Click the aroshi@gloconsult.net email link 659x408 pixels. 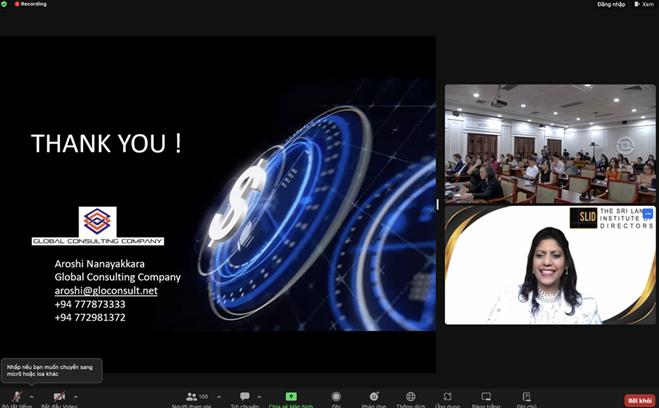[106, 290]
